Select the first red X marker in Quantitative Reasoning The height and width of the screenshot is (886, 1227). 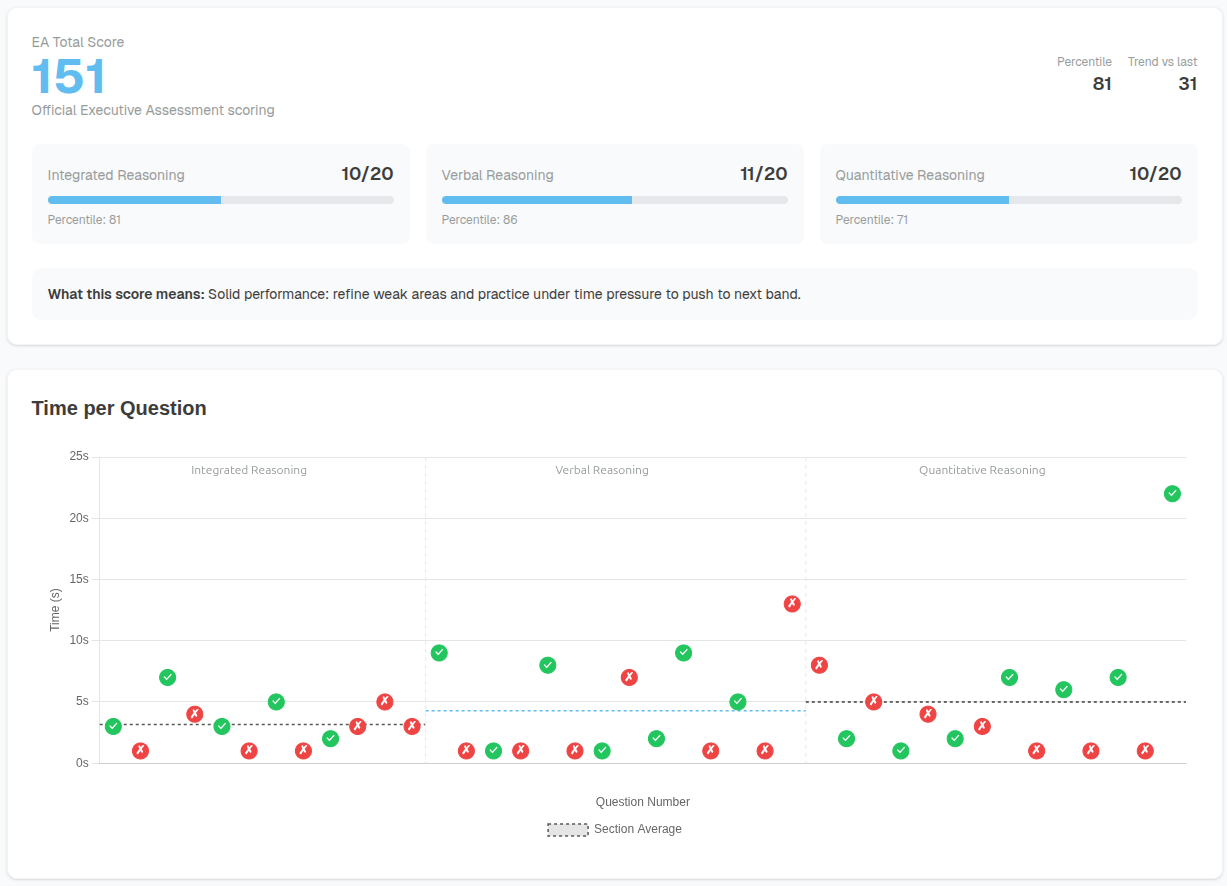819,664
